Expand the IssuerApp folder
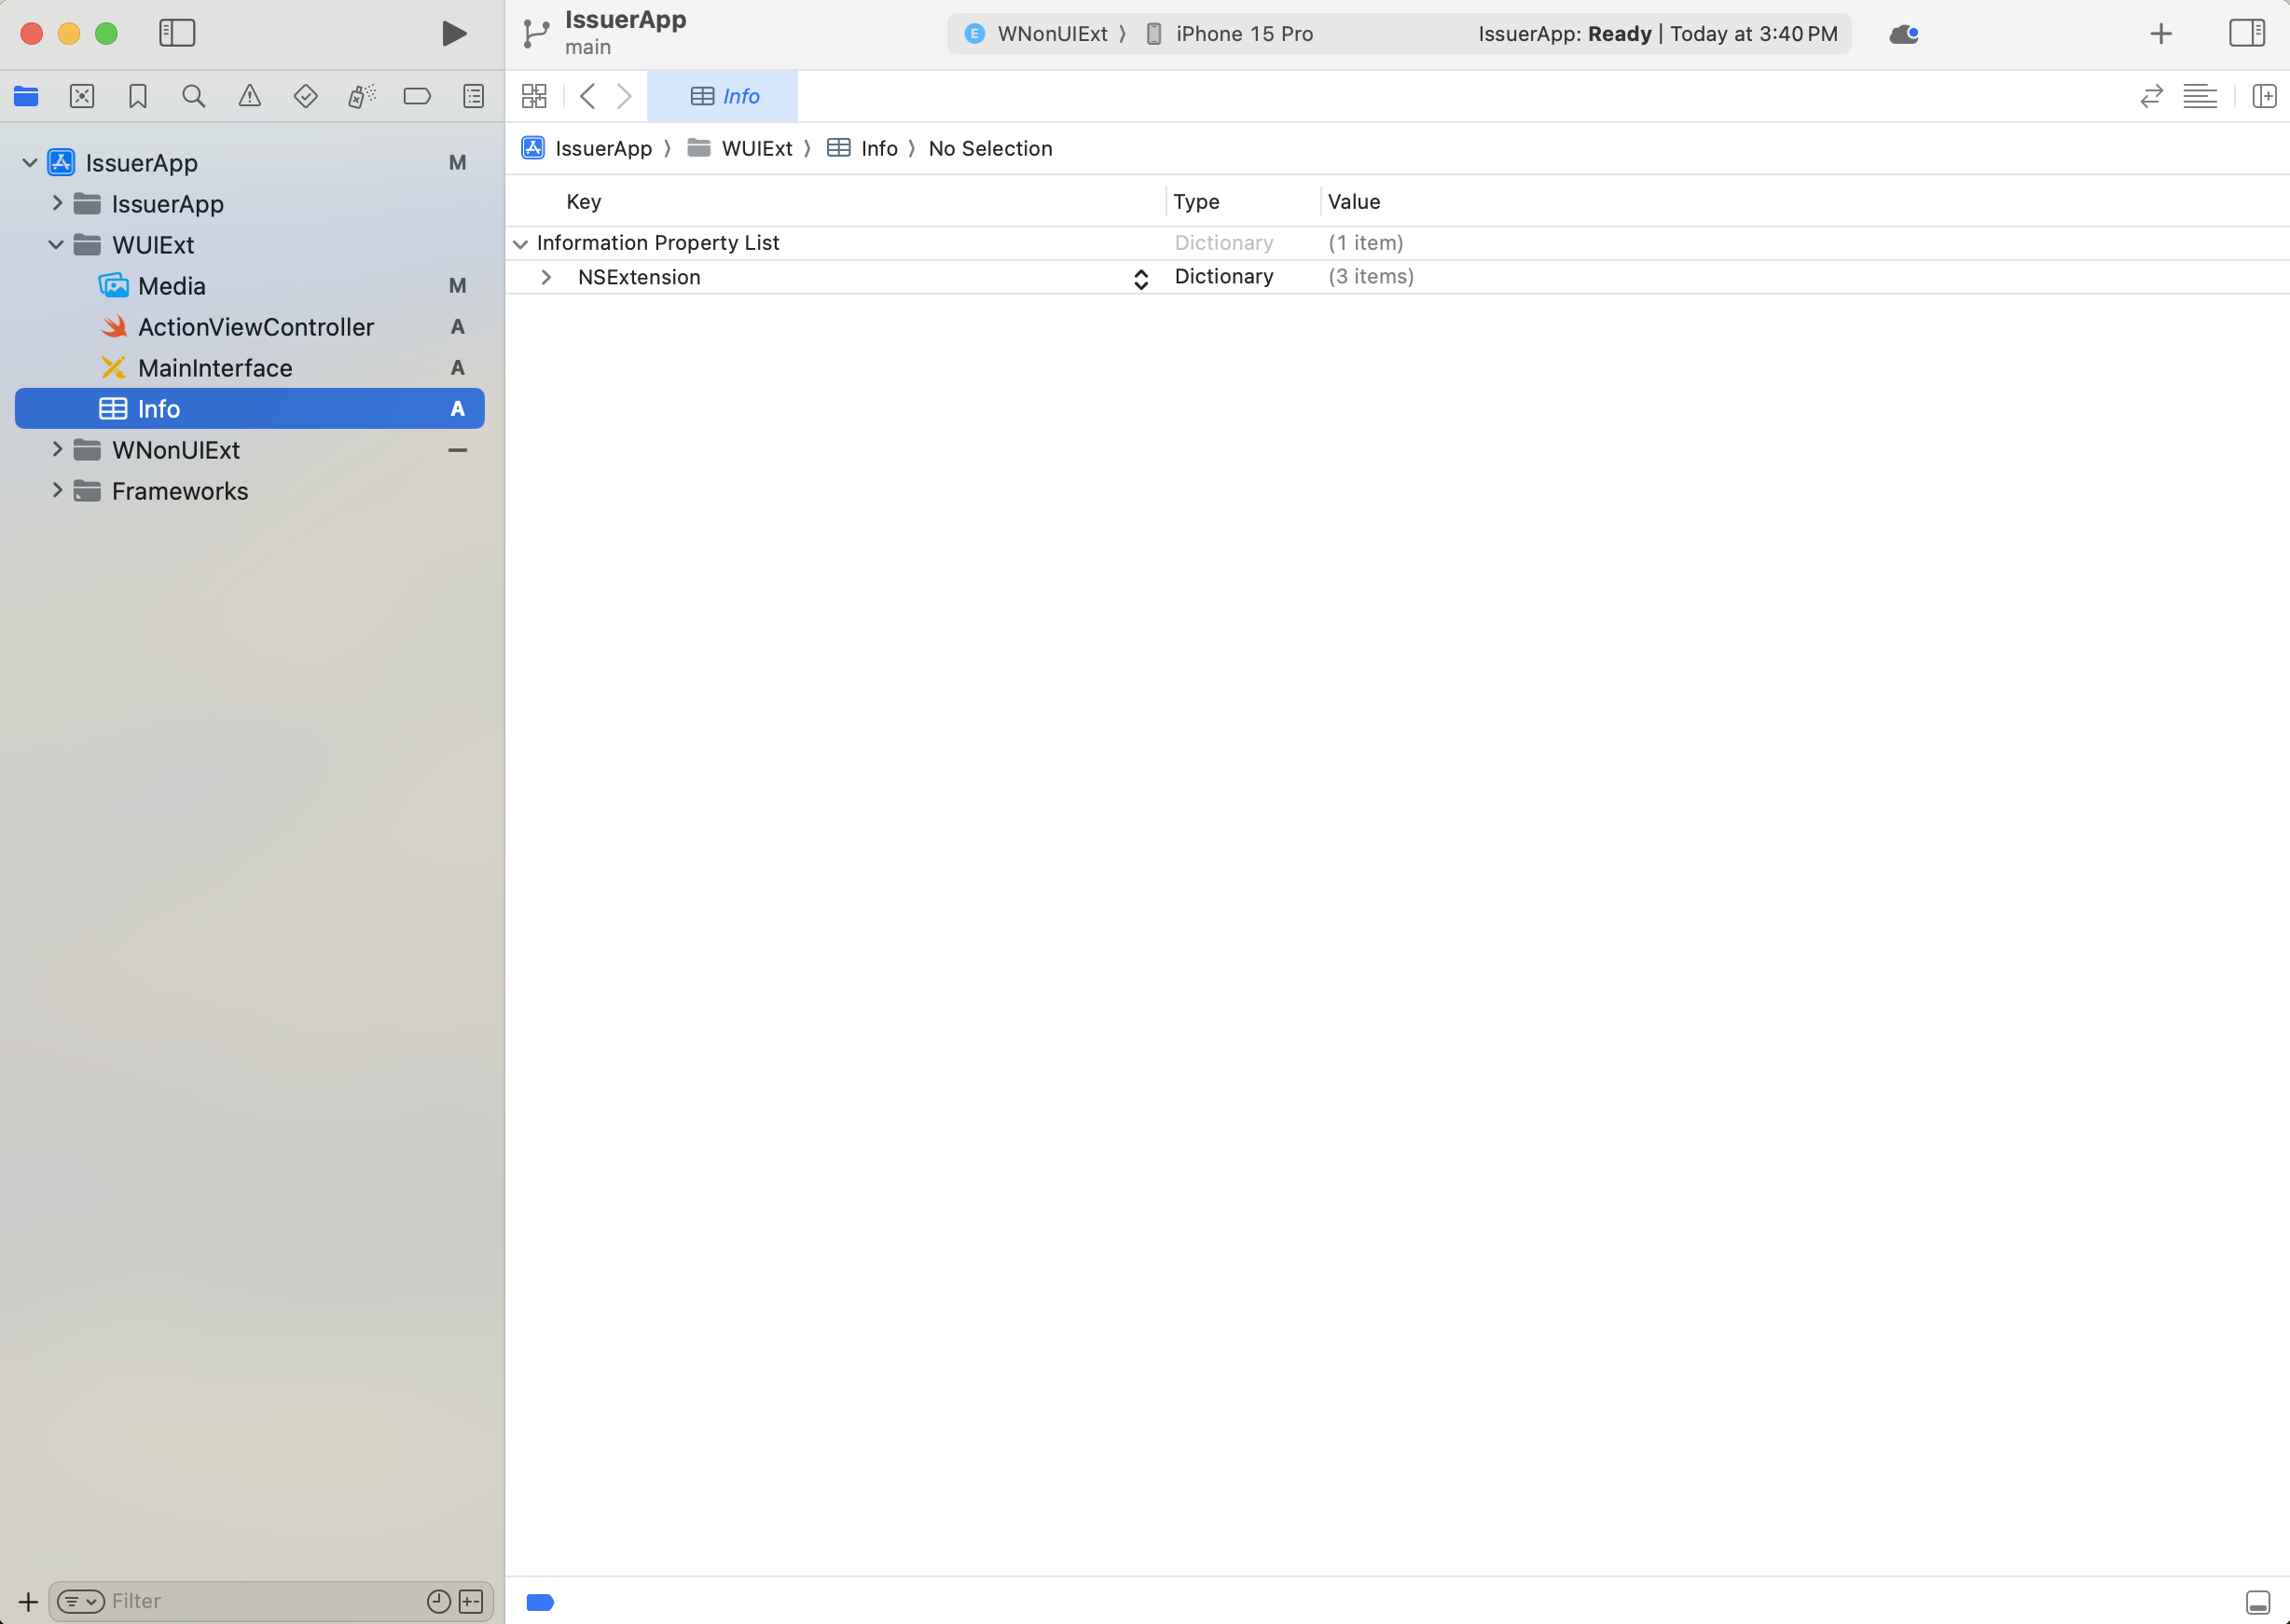 (x=57, y=203)
